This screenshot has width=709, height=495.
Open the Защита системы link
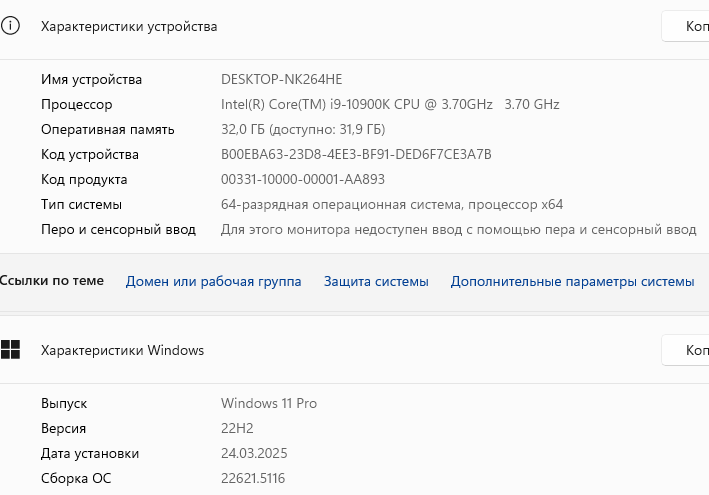[376, 281]
